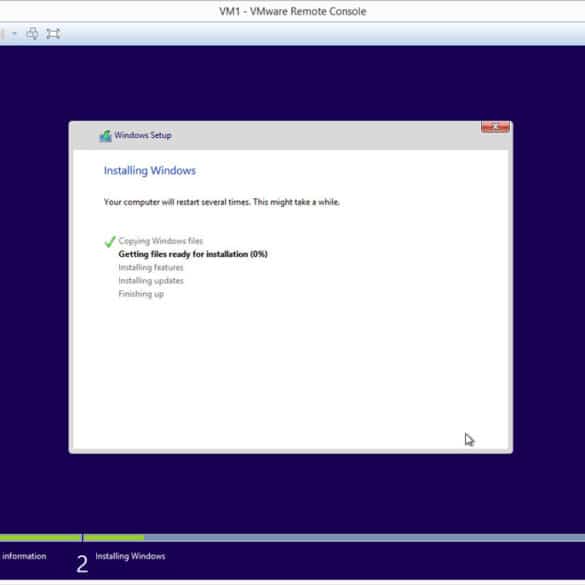Click the 'Installing Windows' heading

[x=150, y=171]
